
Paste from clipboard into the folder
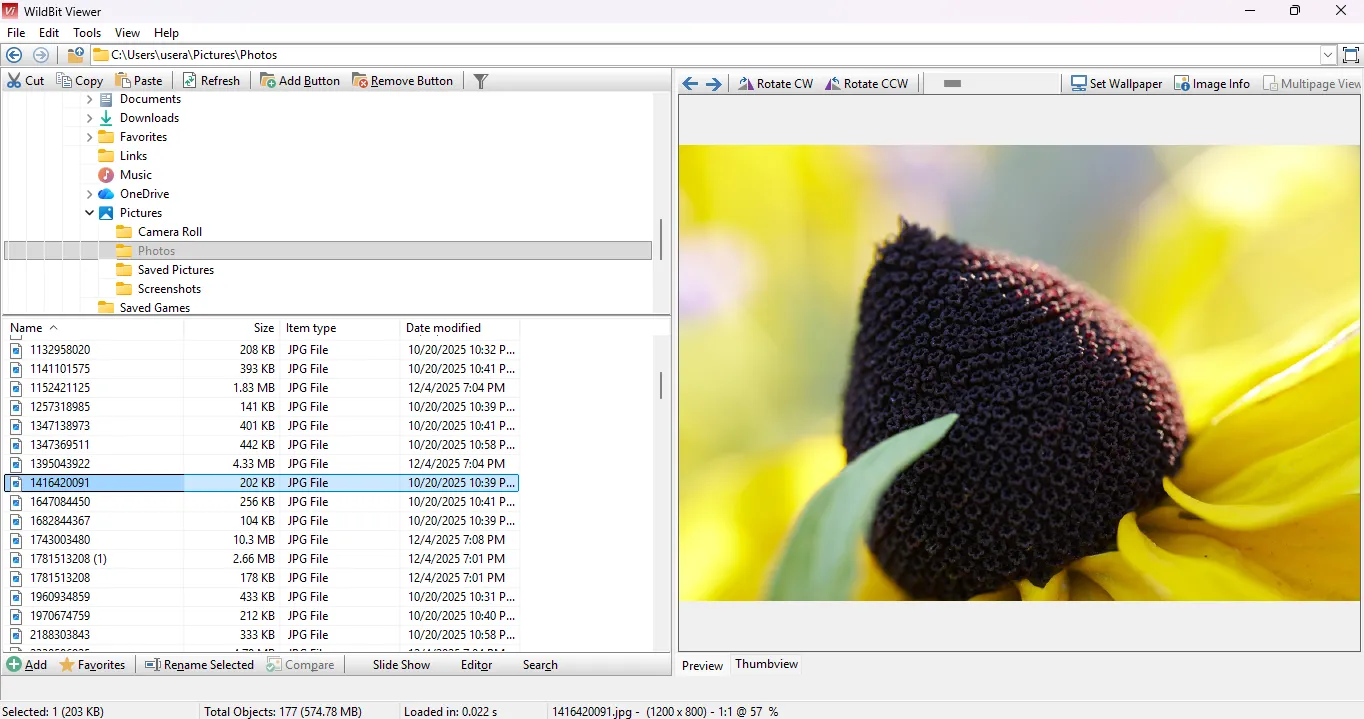(140, 80)
